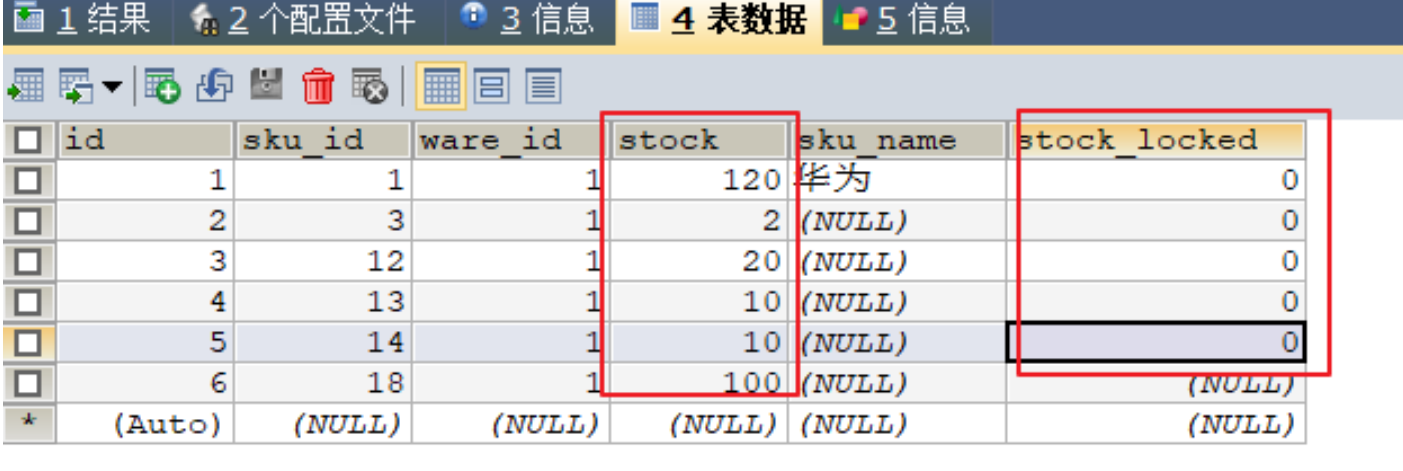This screenshot has height=471, width=1403.
Task: Open the dropdown arrow beside the copy icon
Action: click(x=111, y=88)
